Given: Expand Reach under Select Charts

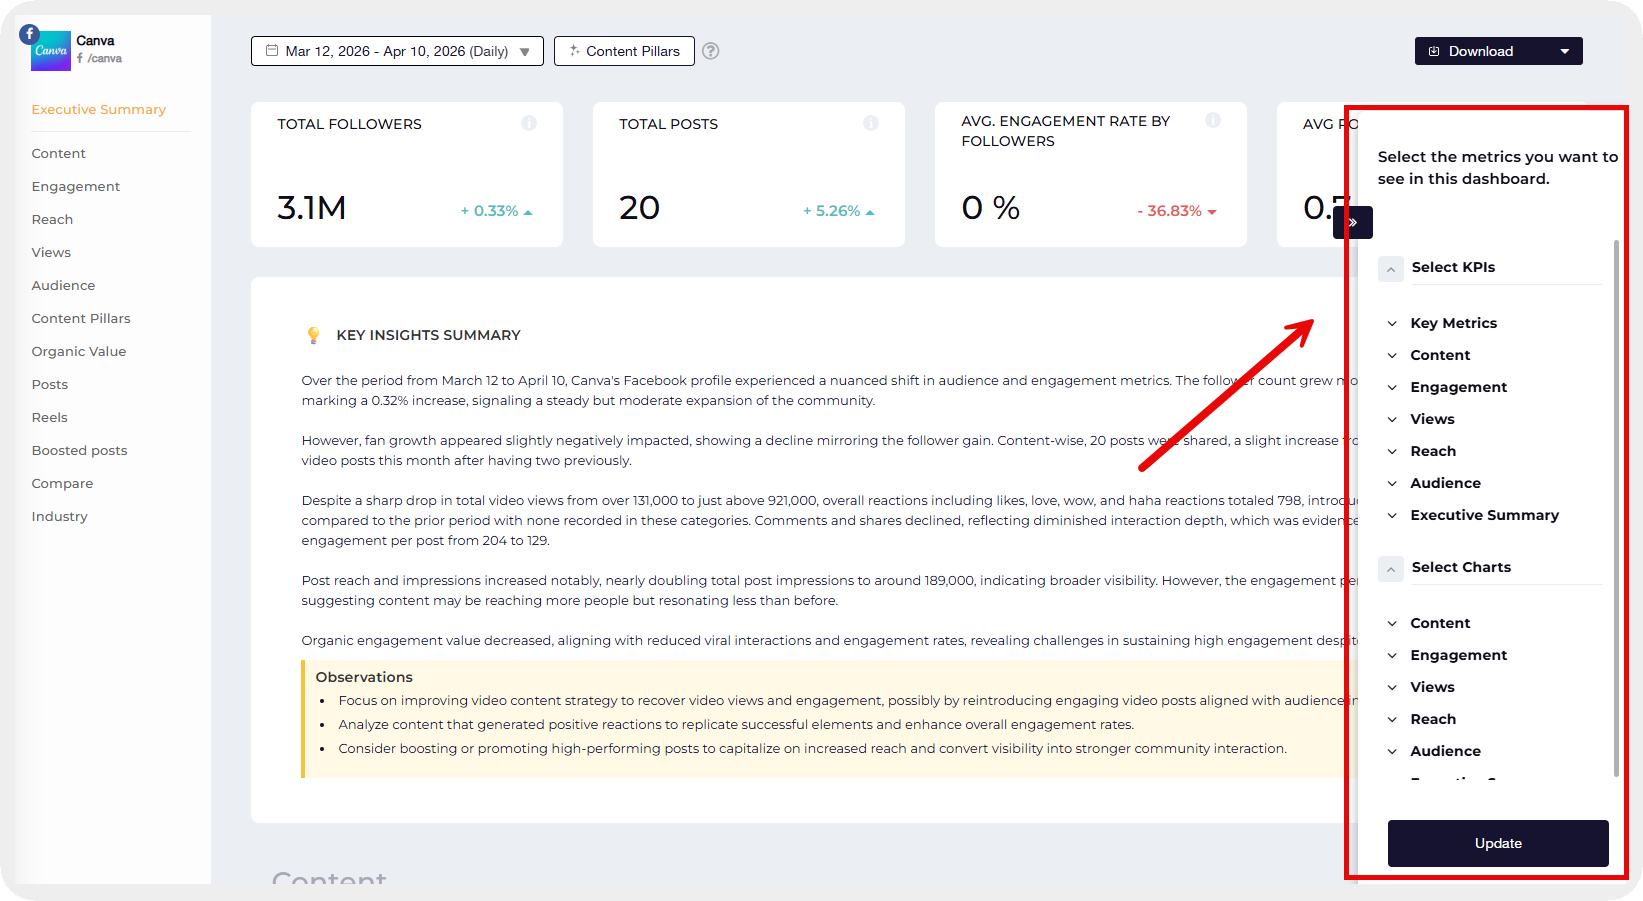Looking at the screenshot, I should [1392, 719].
